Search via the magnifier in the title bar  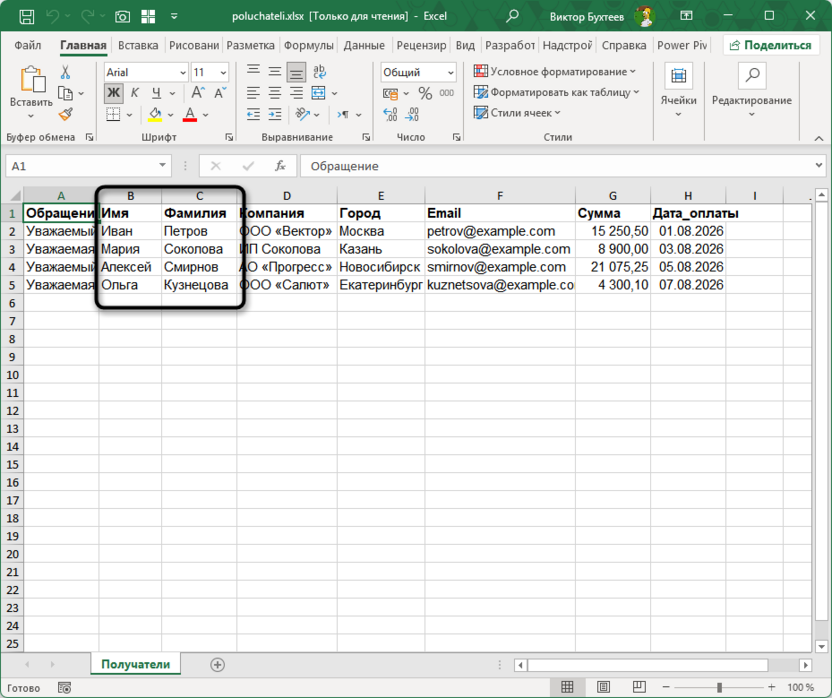[x=512, y=16]
